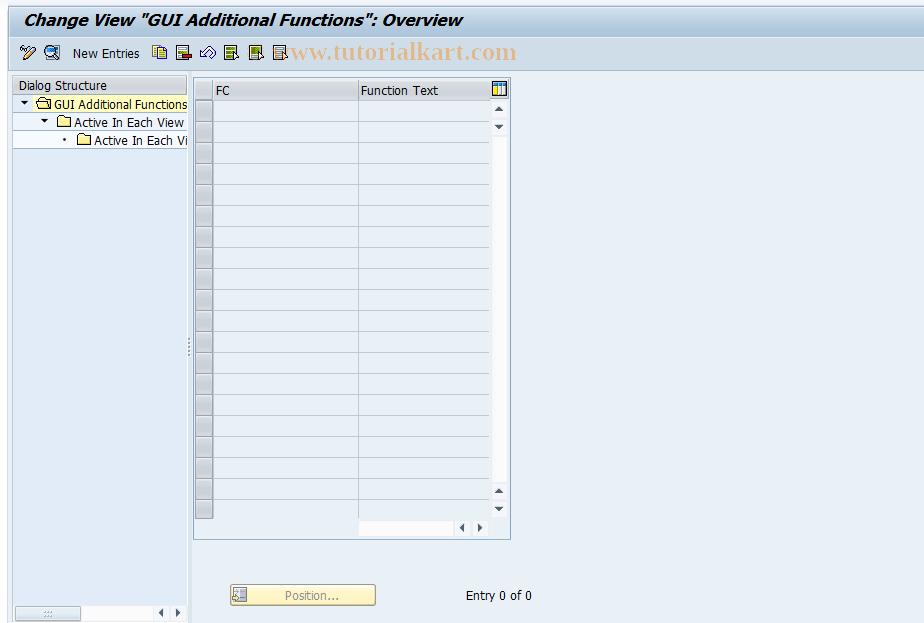This screenshot has width=924, height=623.
Task: Click the table's bottom scroll up arrow
Action: pyautogui.click(x=499, y=491)
